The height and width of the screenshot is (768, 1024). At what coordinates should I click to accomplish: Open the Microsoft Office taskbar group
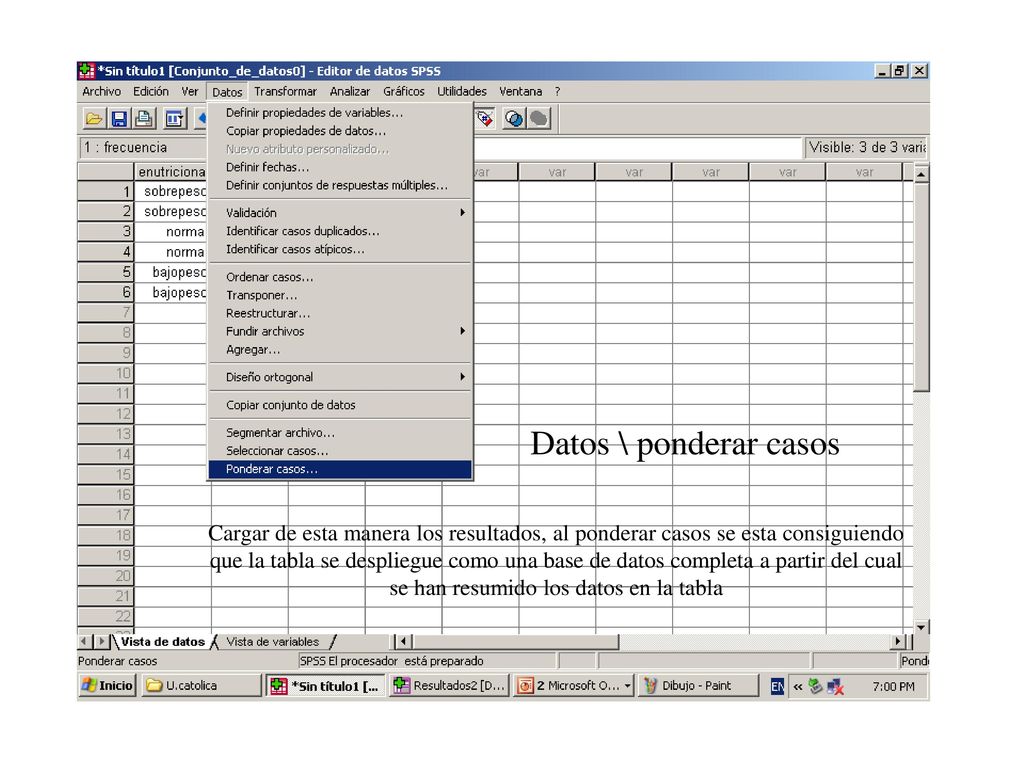click(x=574, y=686)
